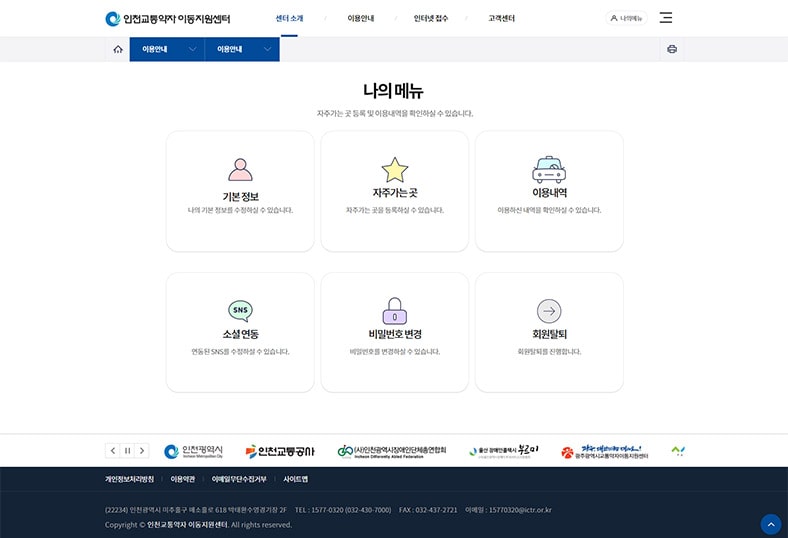Screen dimensions: 788x538
Task: Click the star icon for 자주가는 곳
Action: pyautogui.click(x=394, y=169)
